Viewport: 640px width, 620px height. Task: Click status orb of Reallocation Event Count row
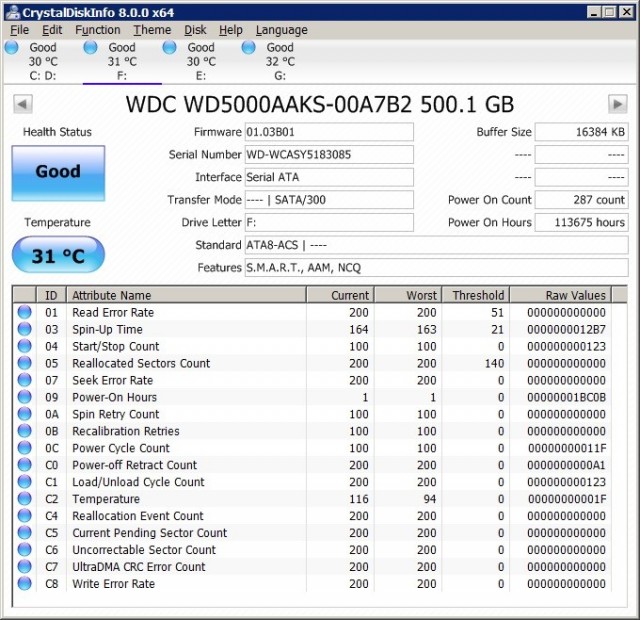tap(24, 516)
